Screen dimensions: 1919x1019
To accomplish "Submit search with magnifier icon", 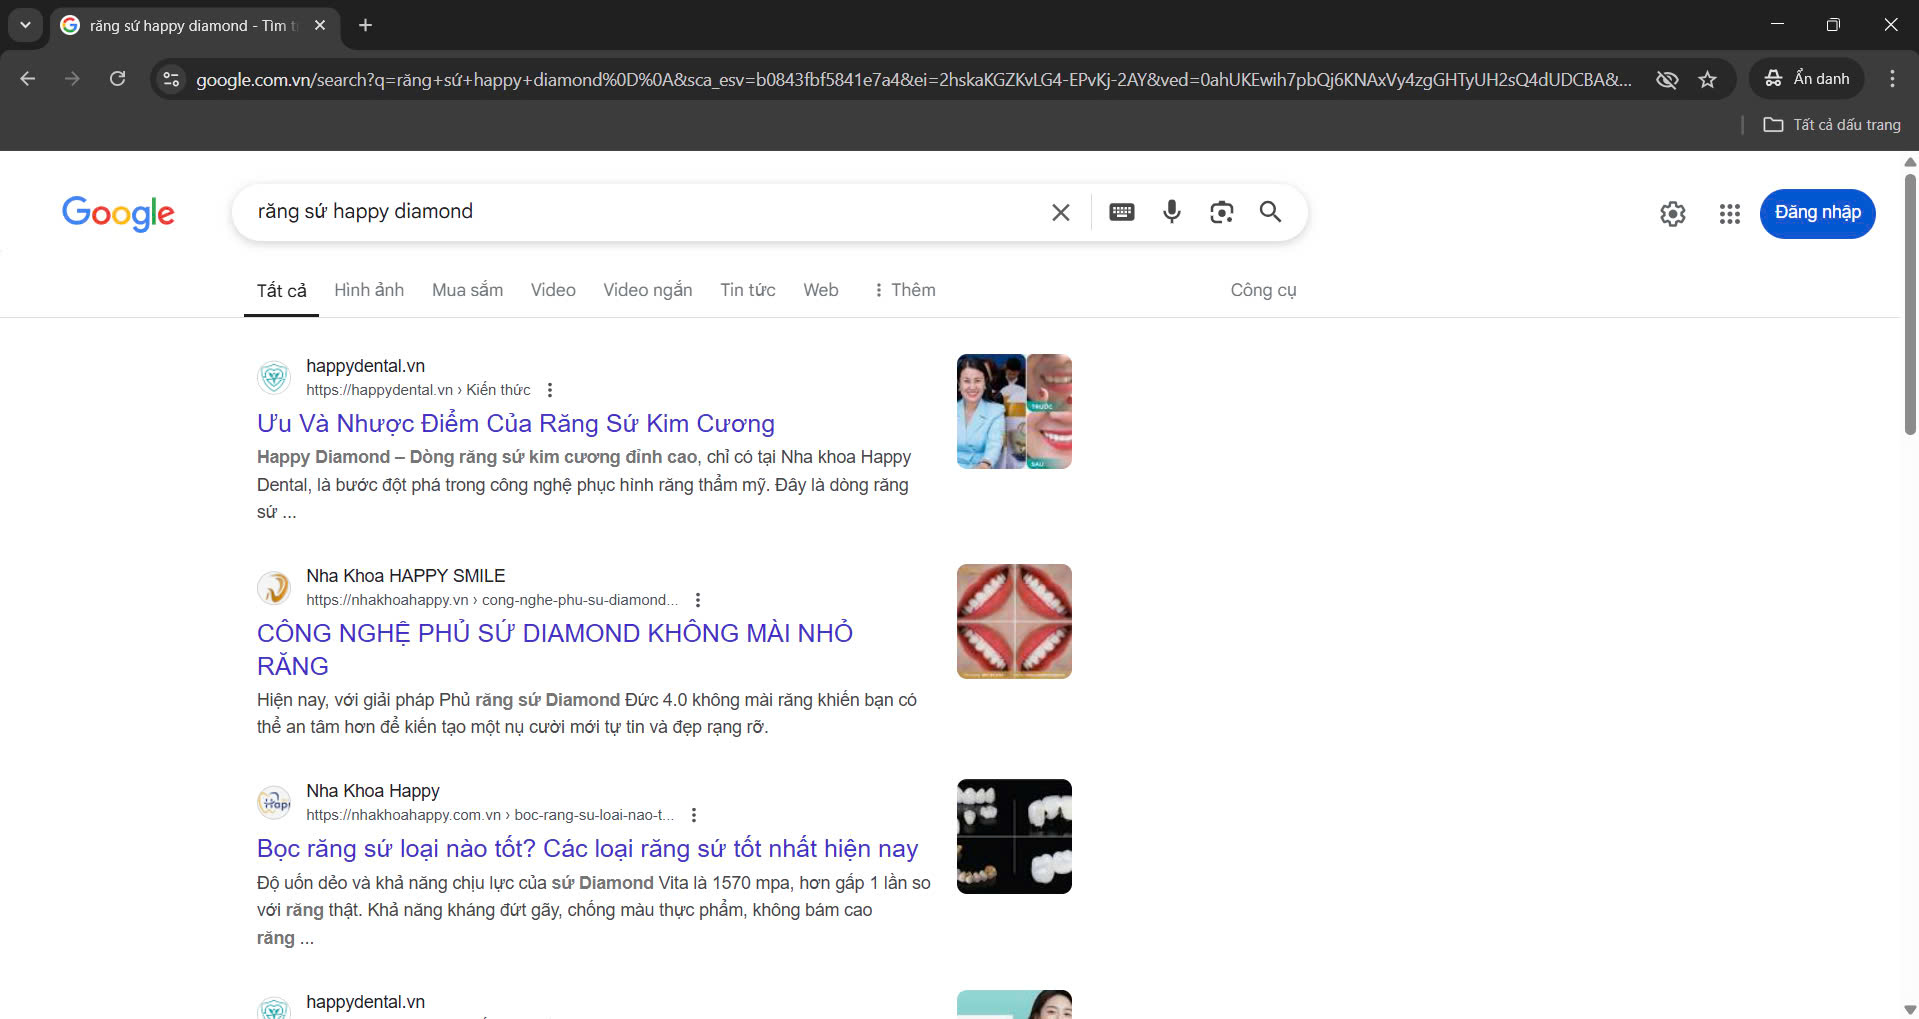I will (x=1270, y=212).
